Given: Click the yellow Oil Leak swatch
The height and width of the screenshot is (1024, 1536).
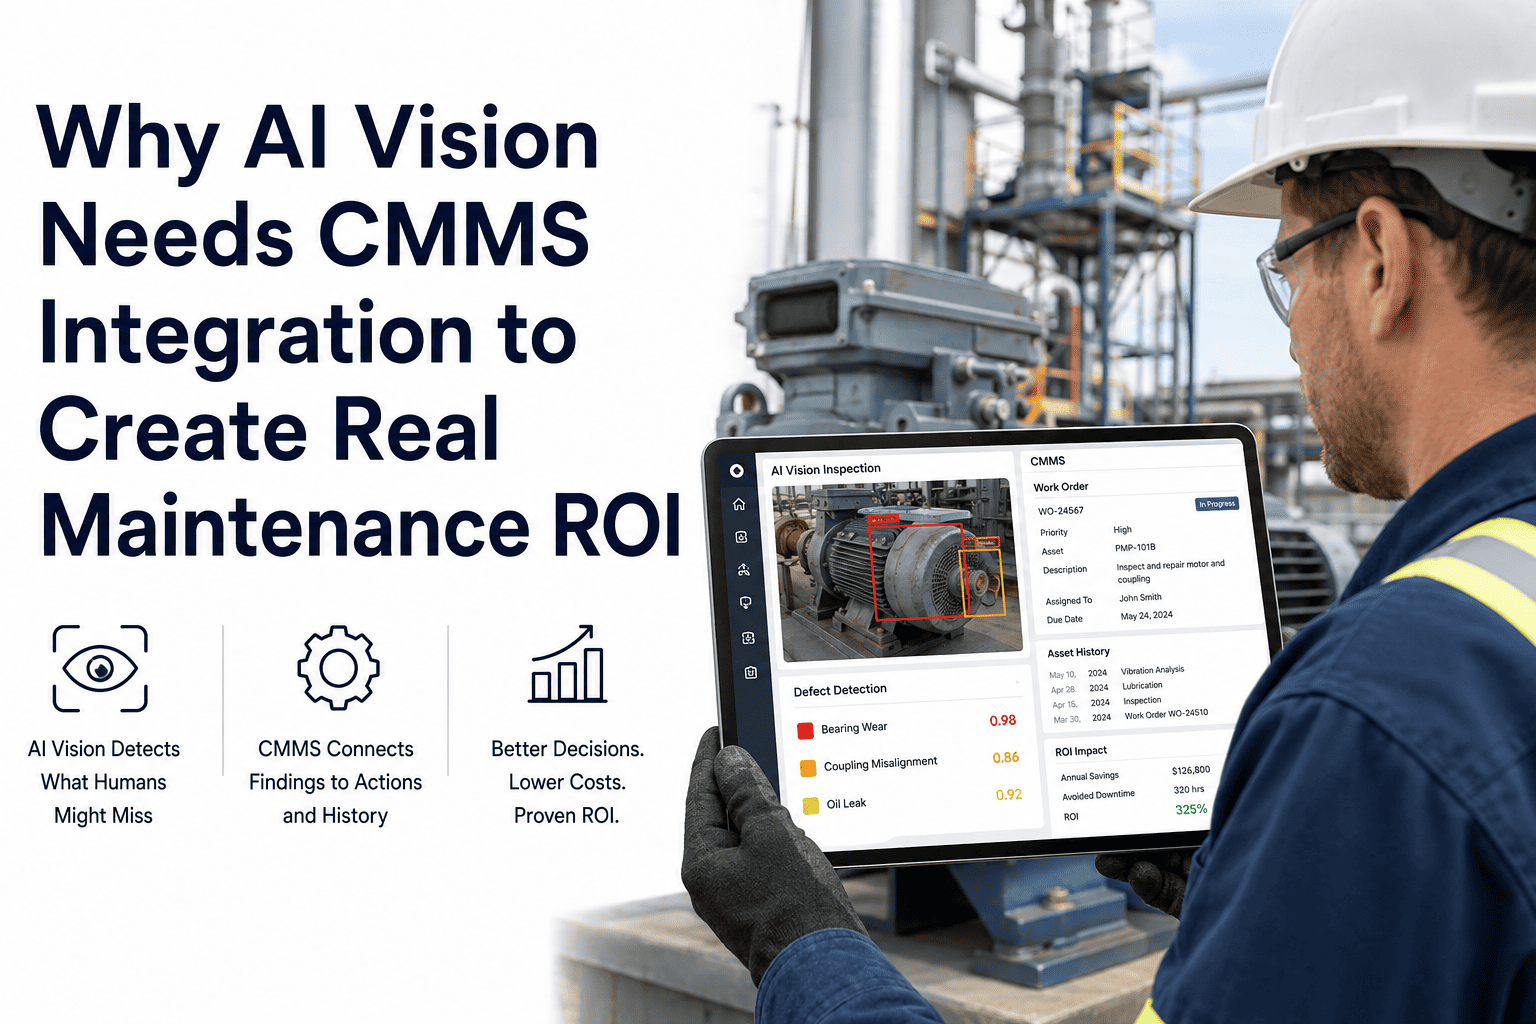Looking at the screenshot, I should [811, 805].
